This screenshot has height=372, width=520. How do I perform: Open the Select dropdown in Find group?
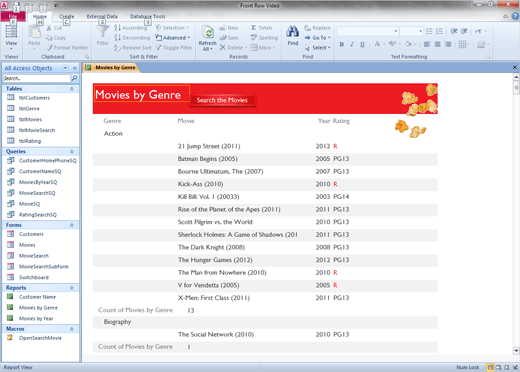[318, 48]
